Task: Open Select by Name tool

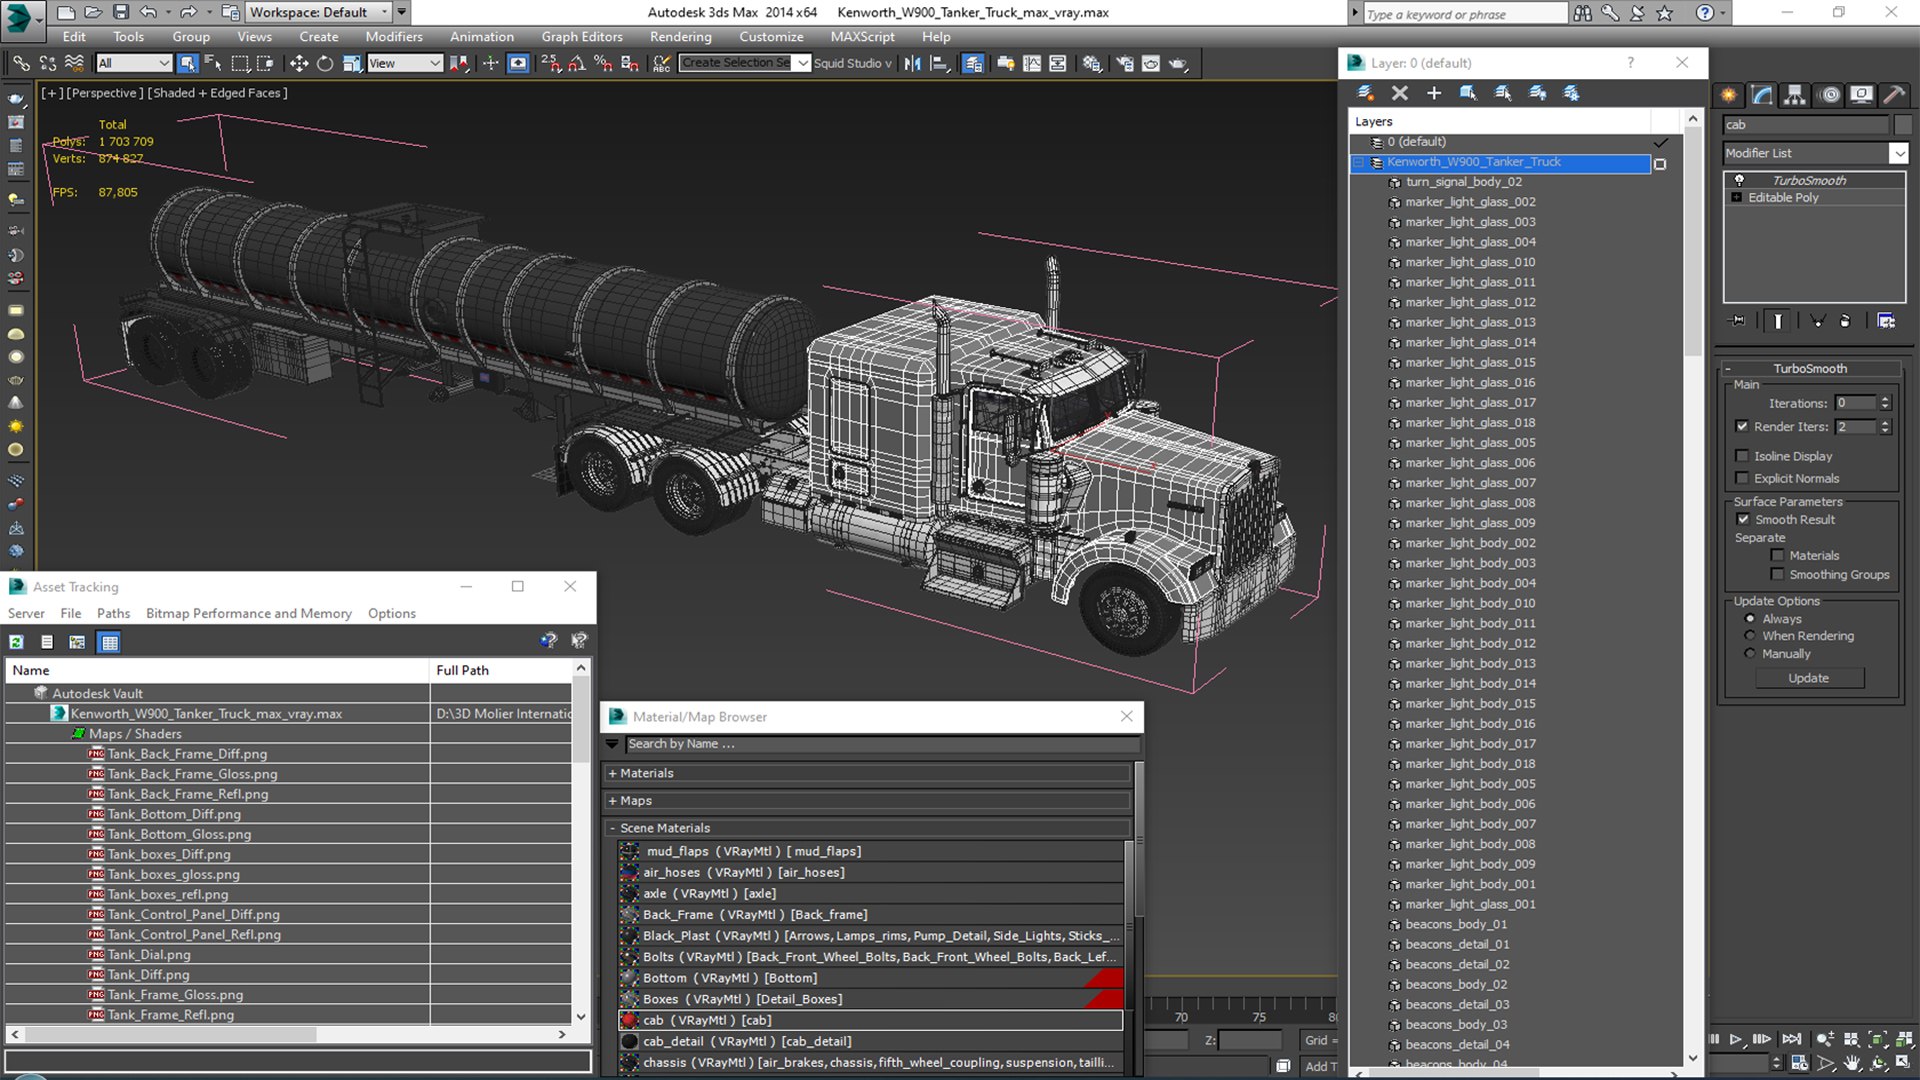Action: coord(213,63)
